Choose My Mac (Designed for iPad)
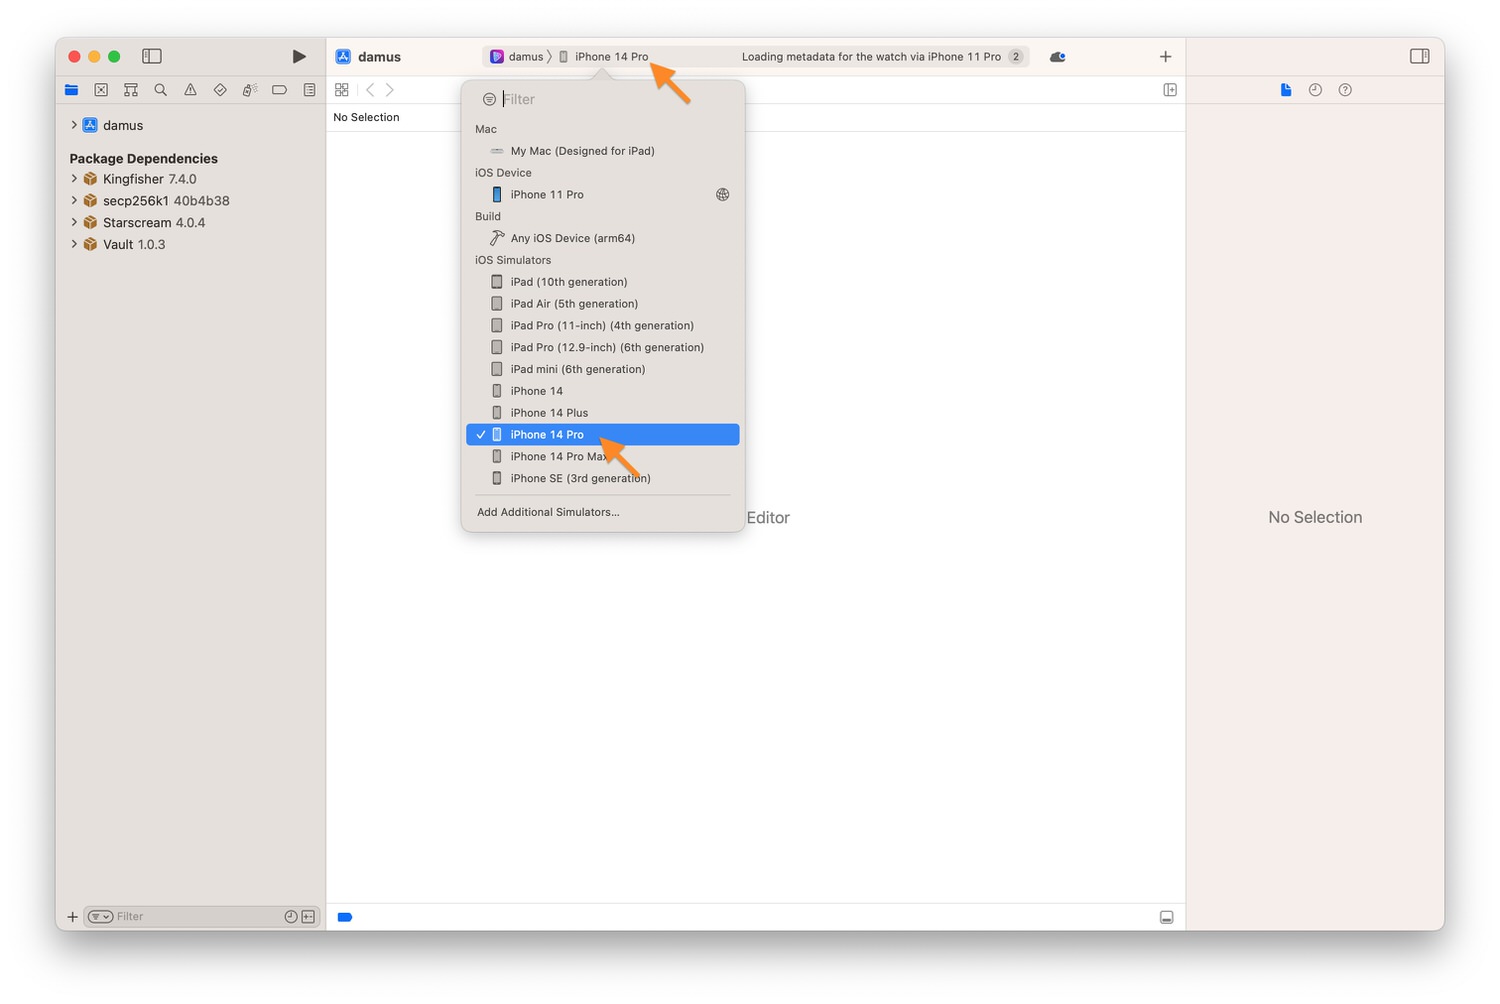1500x1004 pixels. coord(602,151)
